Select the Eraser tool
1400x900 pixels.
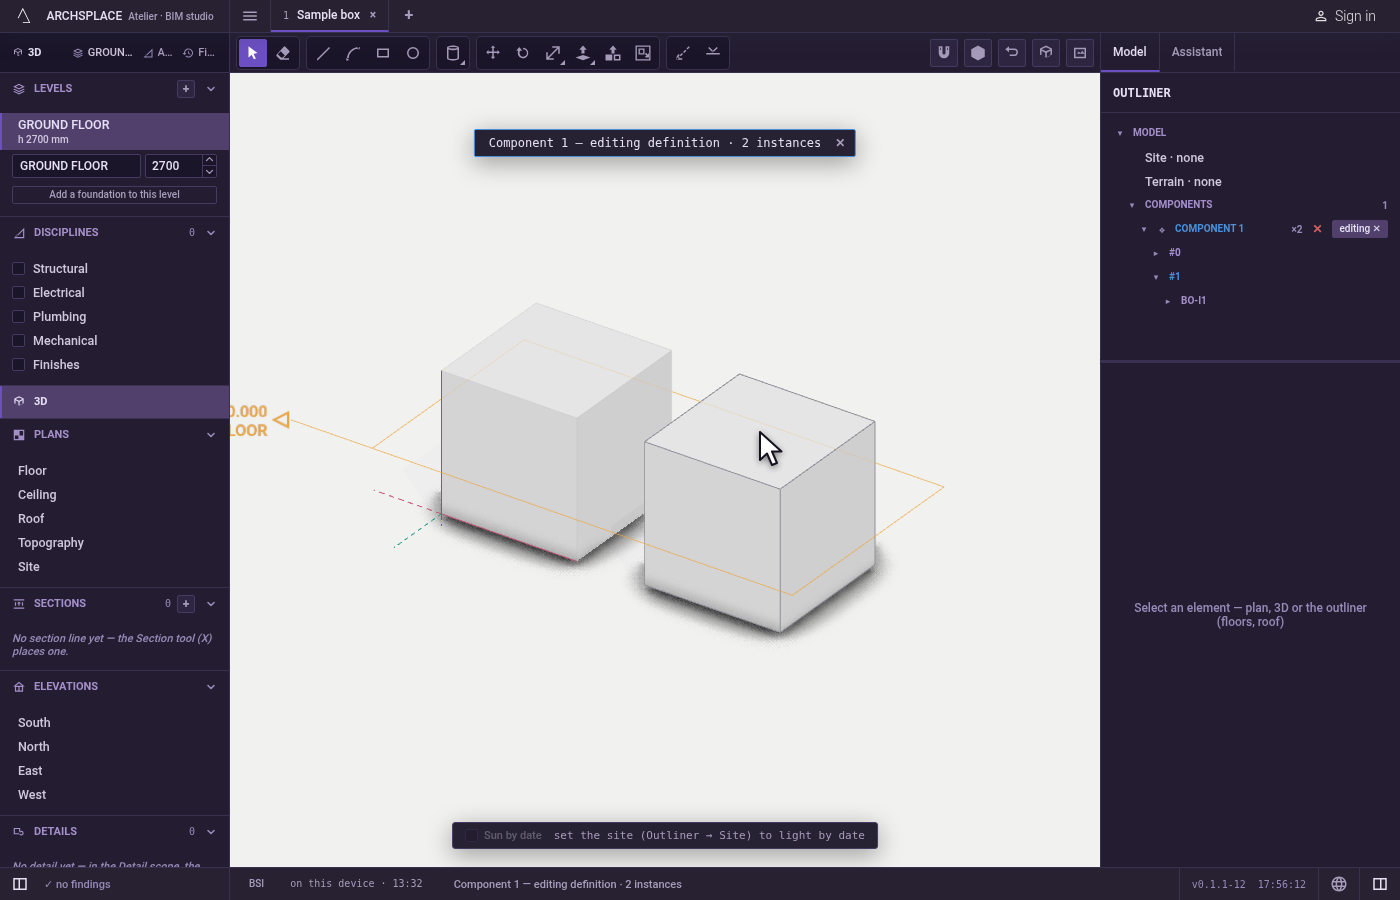pyautogui.click(x=283, y=53)
